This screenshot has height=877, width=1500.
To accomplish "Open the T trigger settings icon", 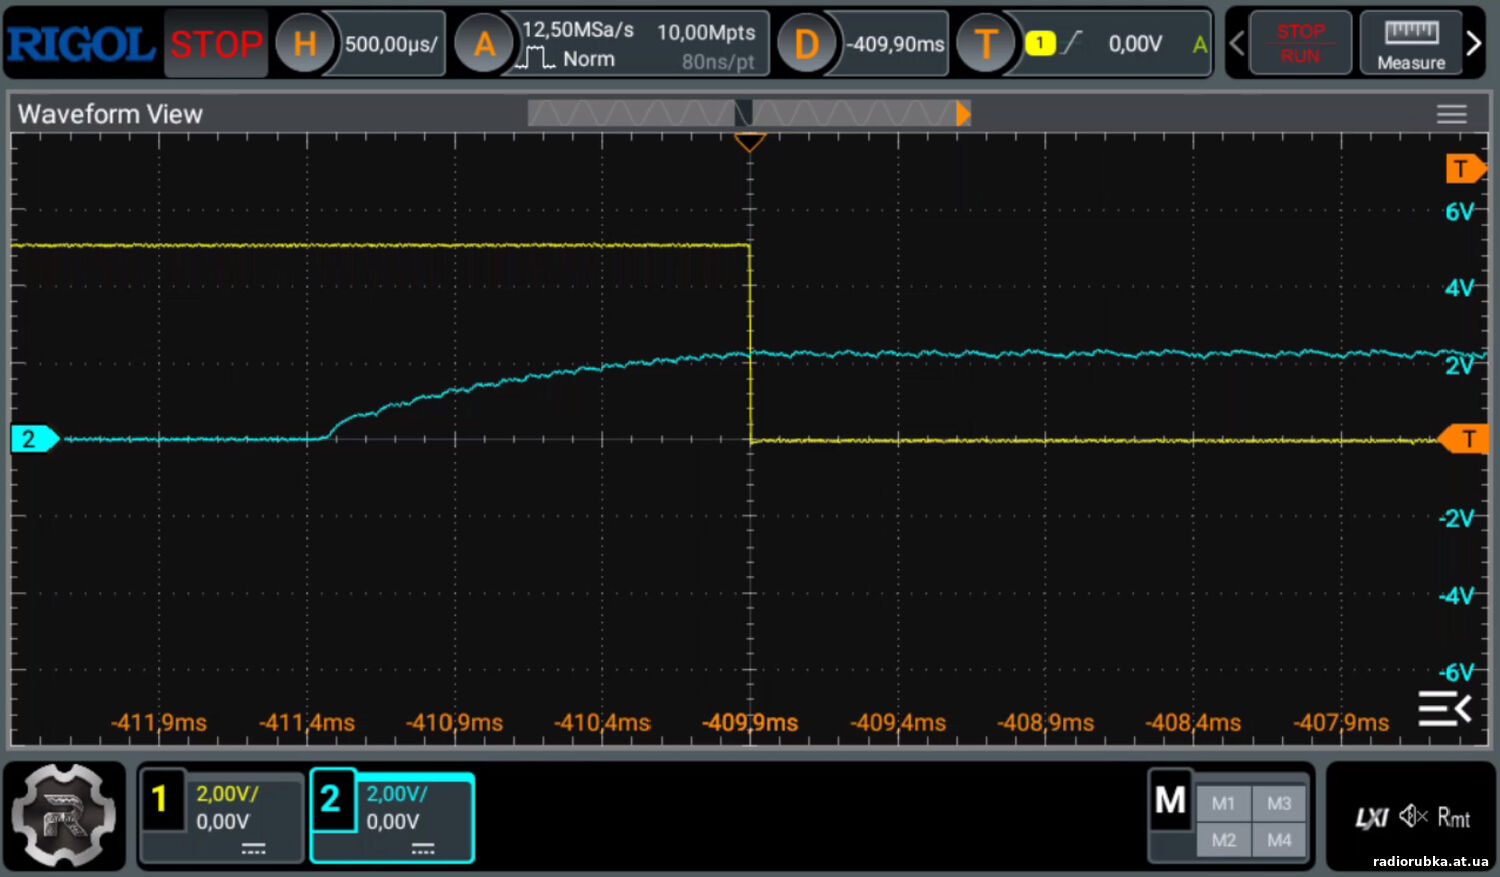I will pyautogui.click(x=986, y=44).
